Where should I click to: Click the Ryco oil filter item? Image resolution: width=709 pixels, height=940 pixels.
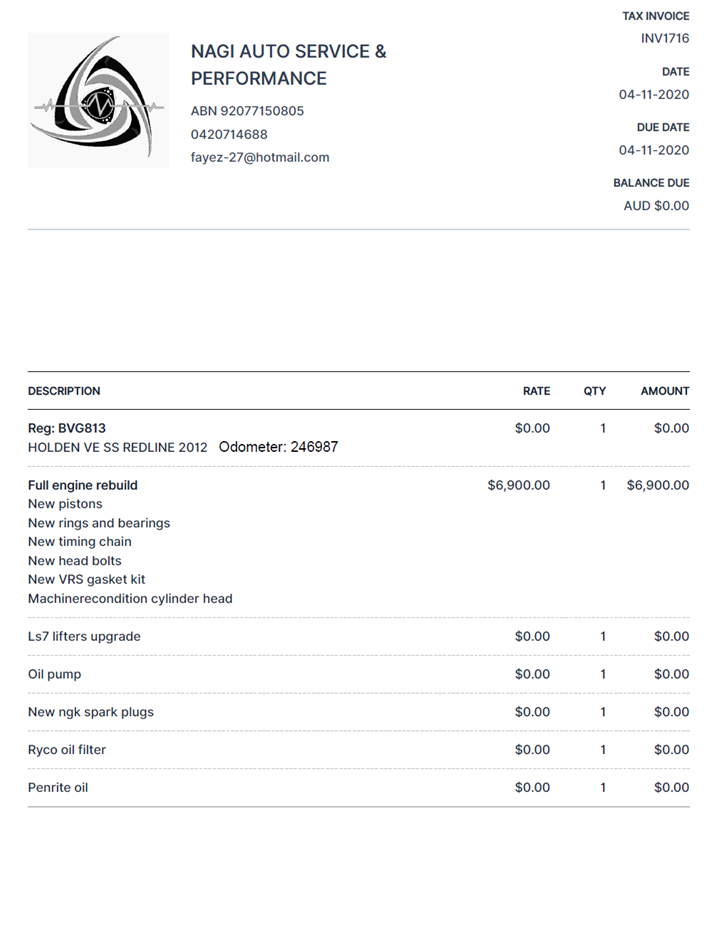67,750
